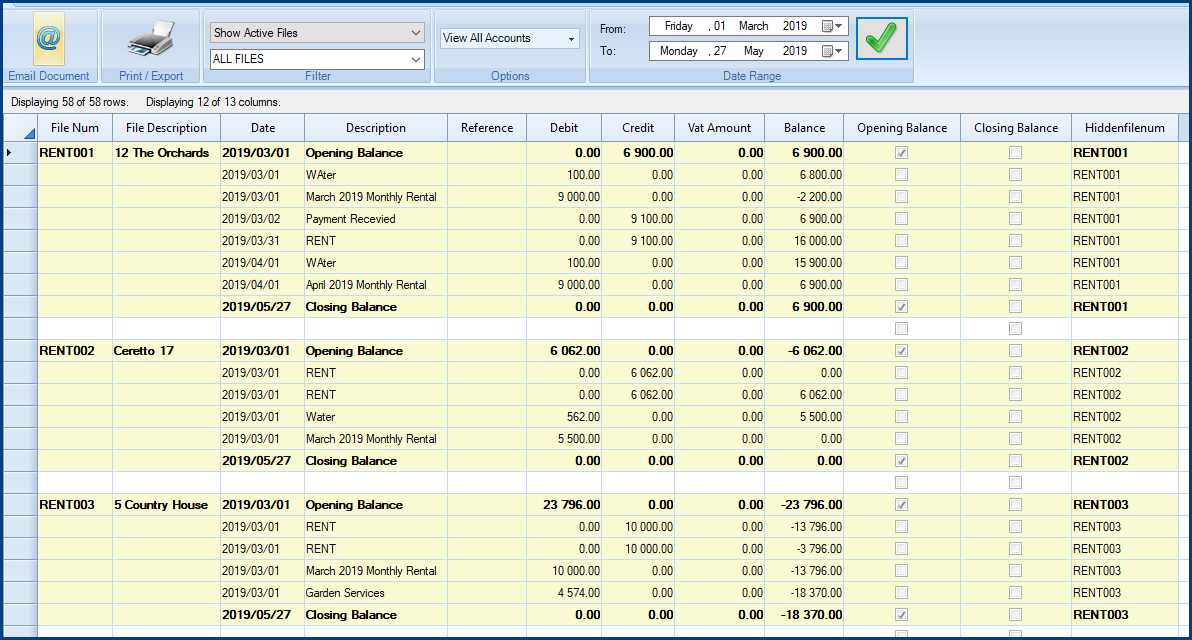Sort by the Debit column header
The width and height of the screenshot is (1192, 640).
(564, 128)
